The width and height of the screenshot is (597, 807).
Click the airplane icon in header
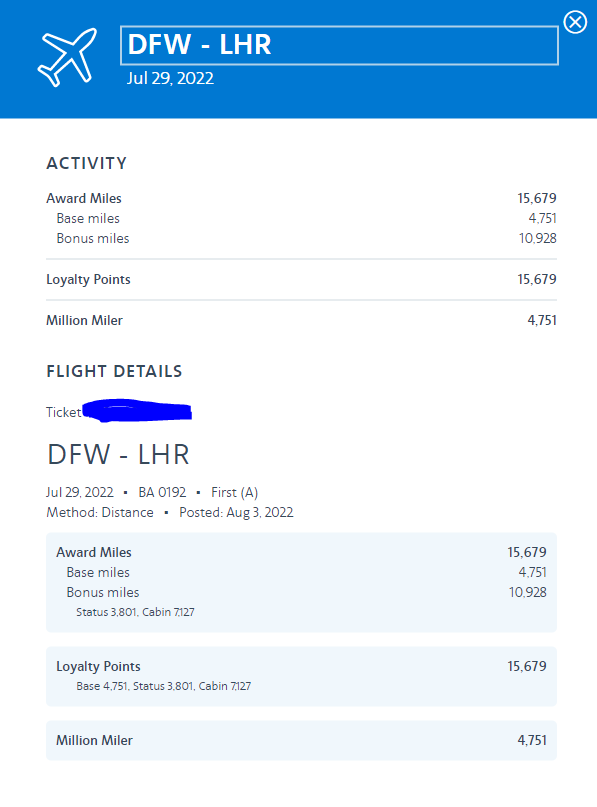tap(67, 57)
